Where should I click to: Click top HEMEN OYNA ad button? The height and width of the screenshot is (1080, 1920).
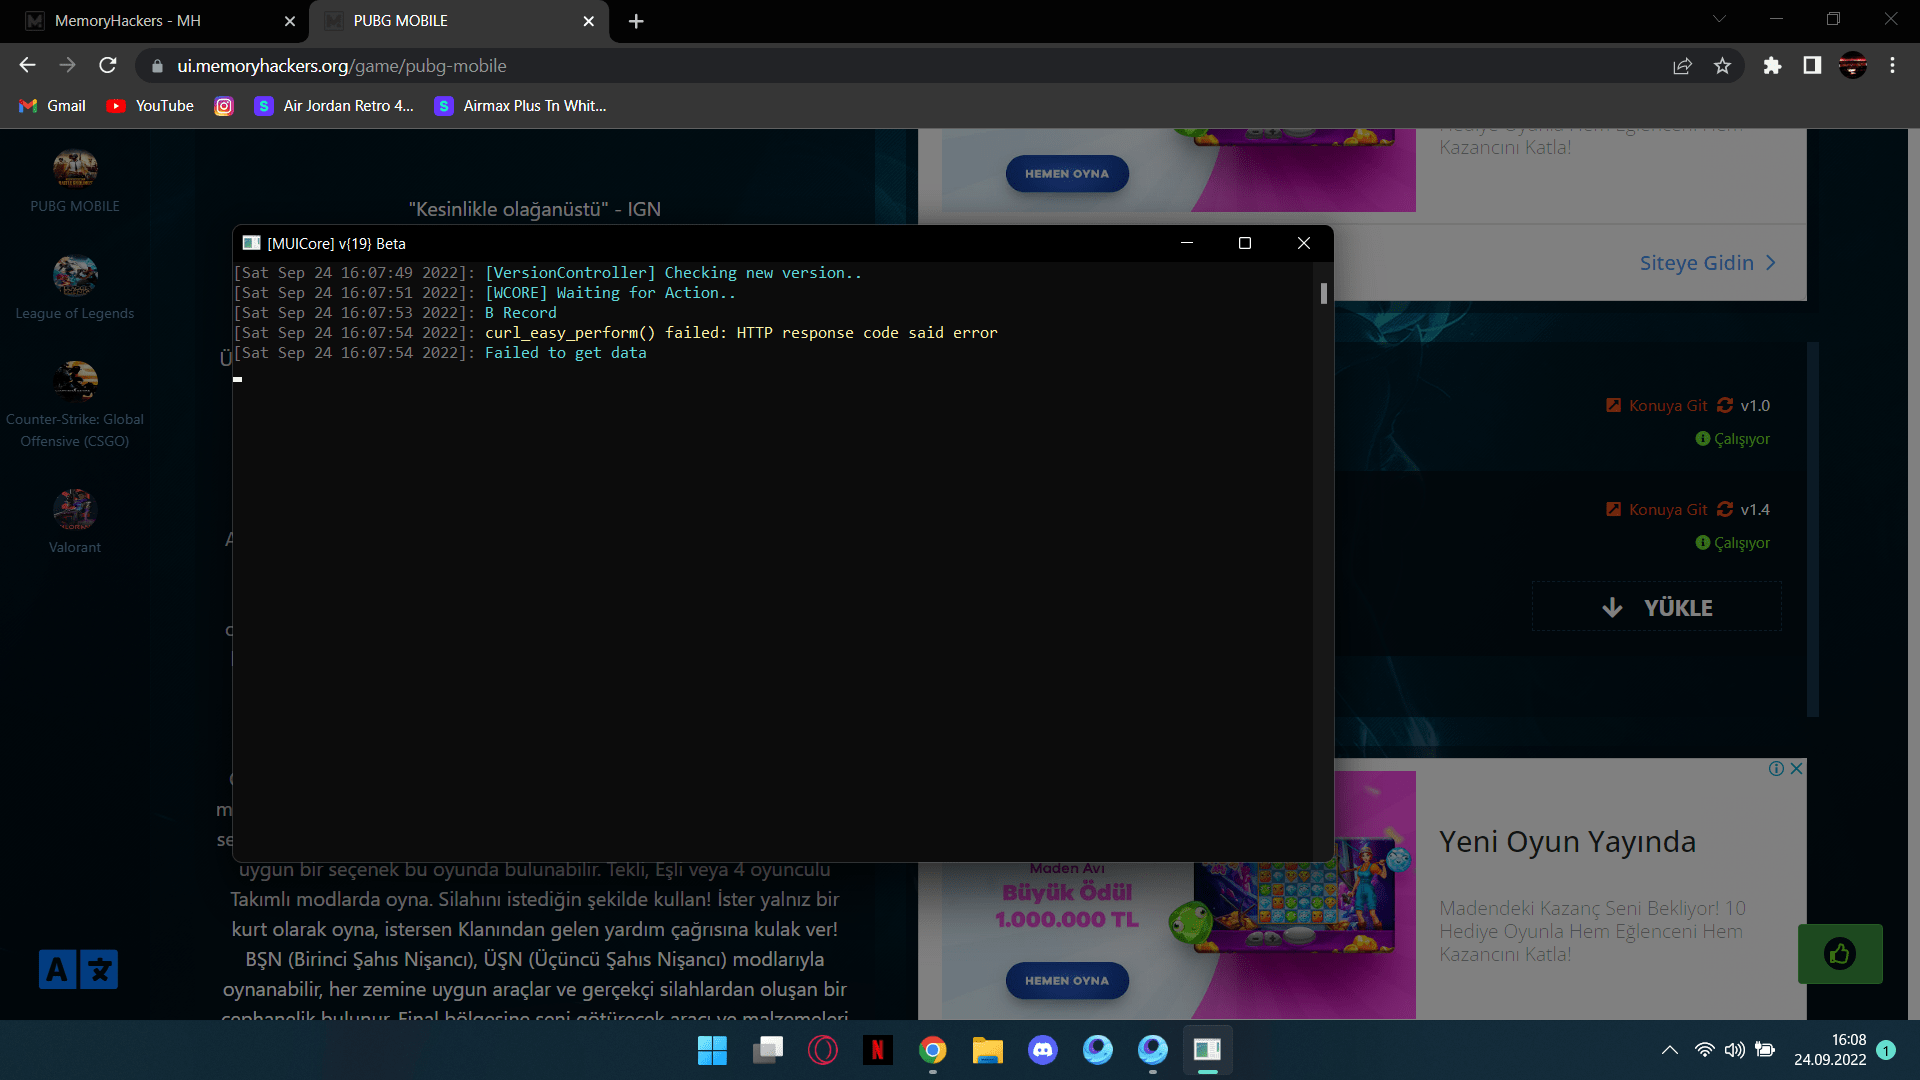(x=1067, y=174)
